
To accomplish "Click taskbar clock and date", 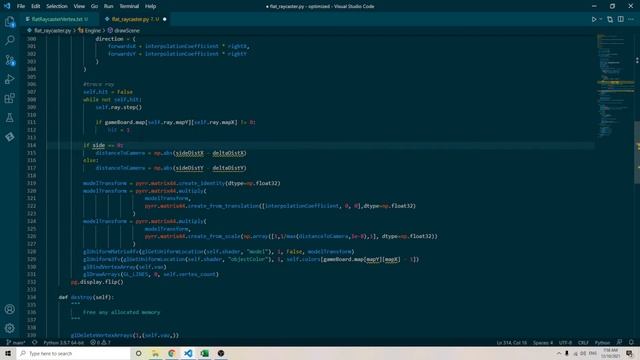I will point(610,353).
